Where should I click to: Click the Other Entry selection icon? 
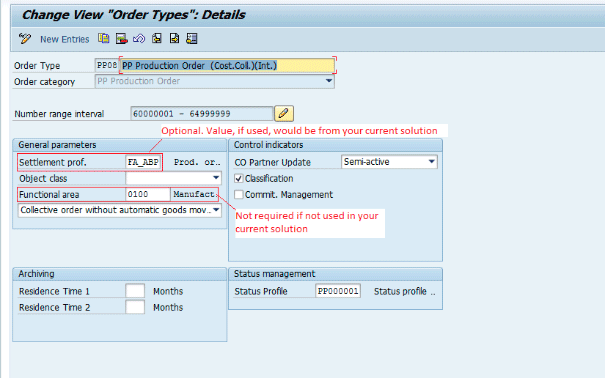pos(192,38)
